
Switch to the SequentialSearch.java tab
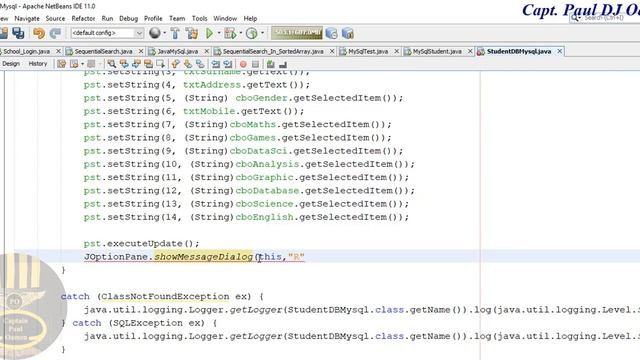click(x=103, y=51)
